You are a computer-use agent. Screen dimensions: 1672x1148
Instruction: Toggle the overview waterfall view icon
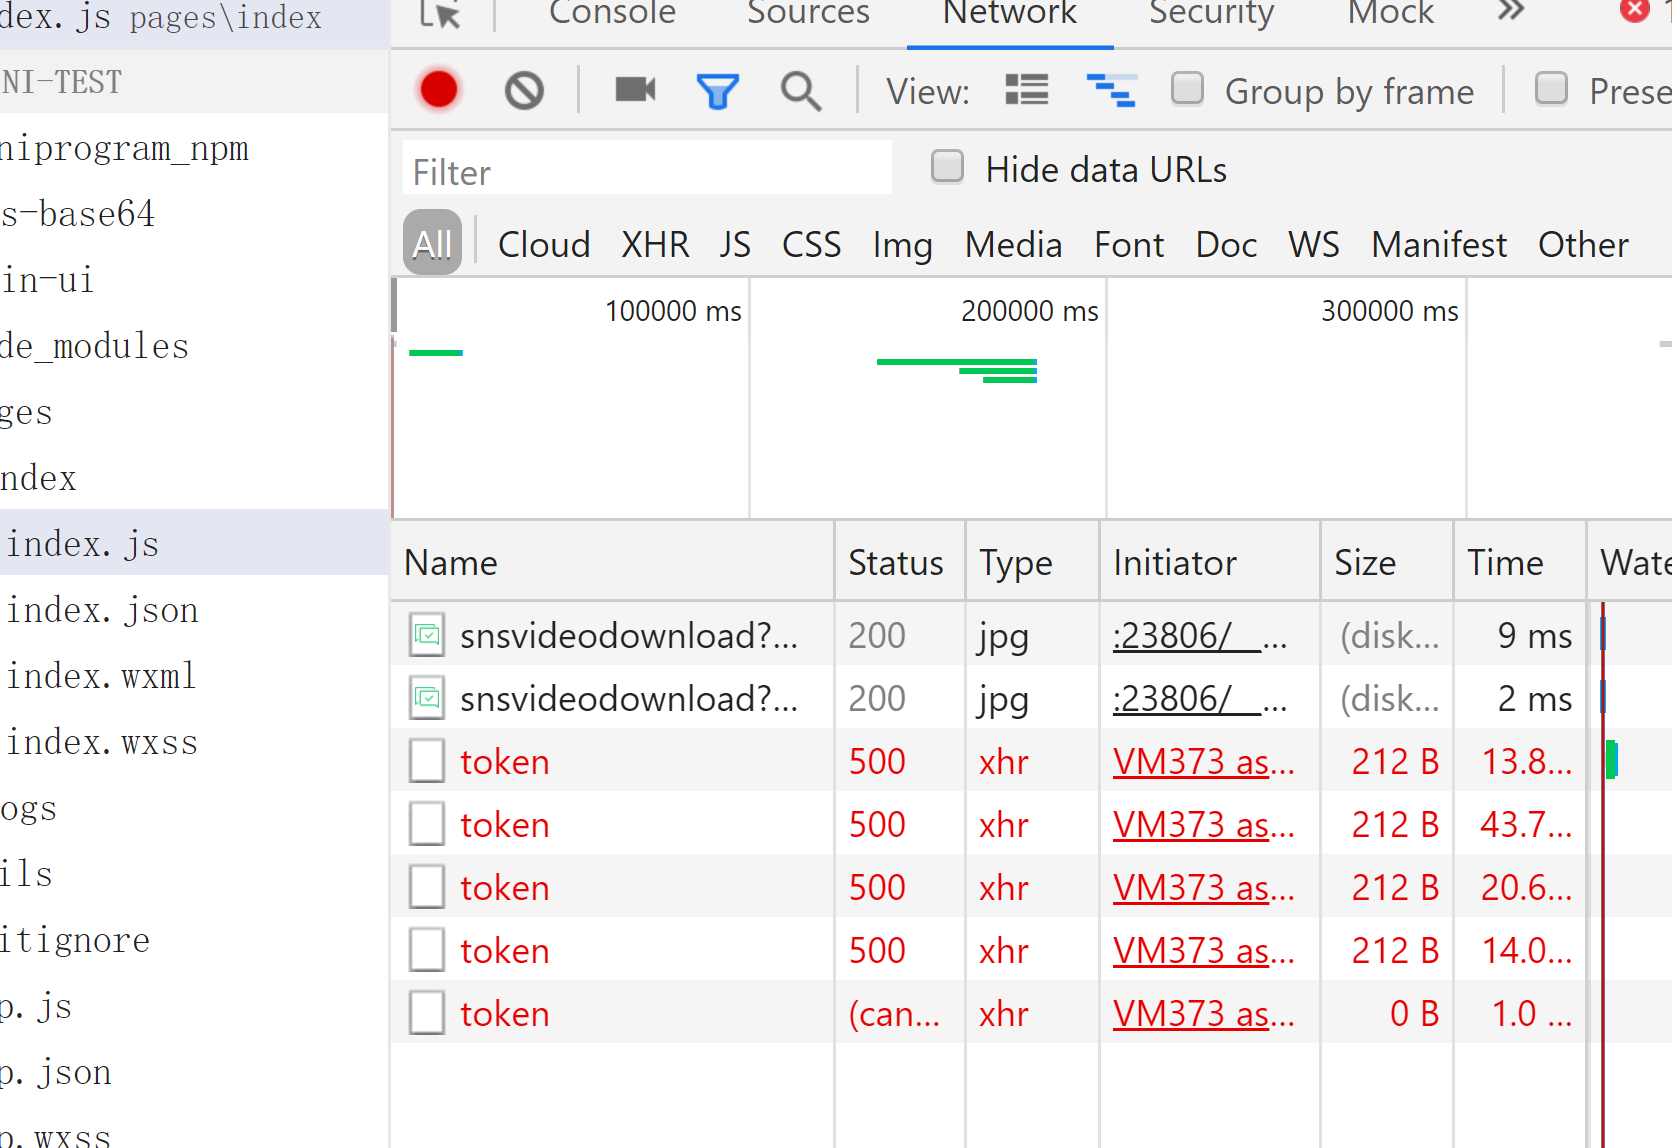point(1111,90)
